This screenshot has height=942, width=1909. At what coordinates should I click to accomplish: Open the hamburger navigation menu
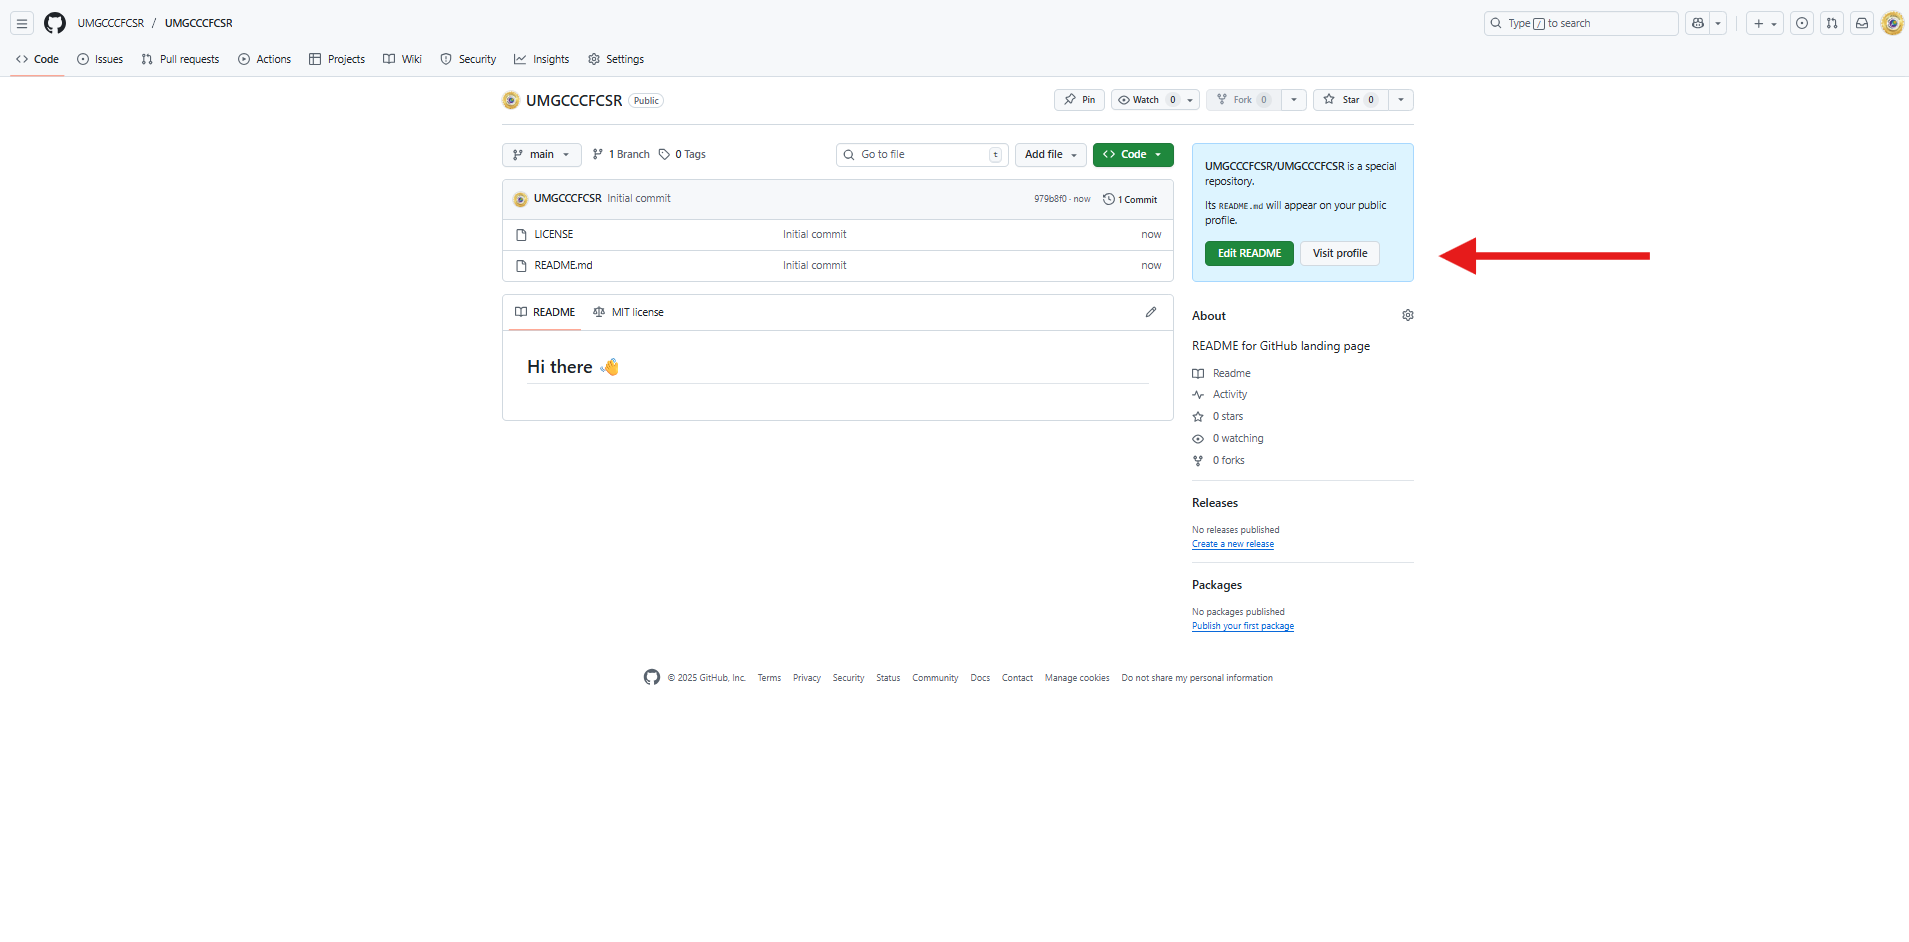[x=21, y=23]
